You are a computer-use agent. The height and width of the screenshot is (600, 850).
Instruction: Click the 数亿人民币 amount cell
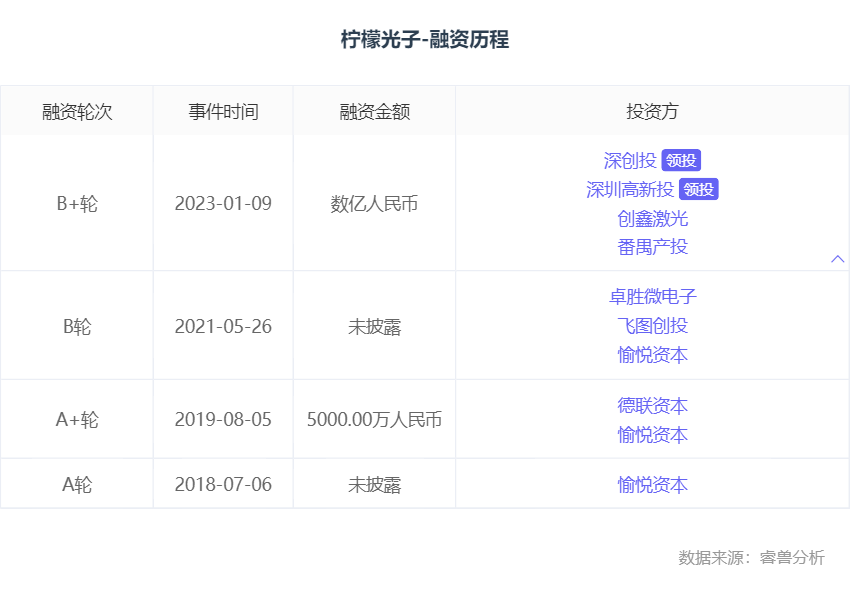point(375,204)
